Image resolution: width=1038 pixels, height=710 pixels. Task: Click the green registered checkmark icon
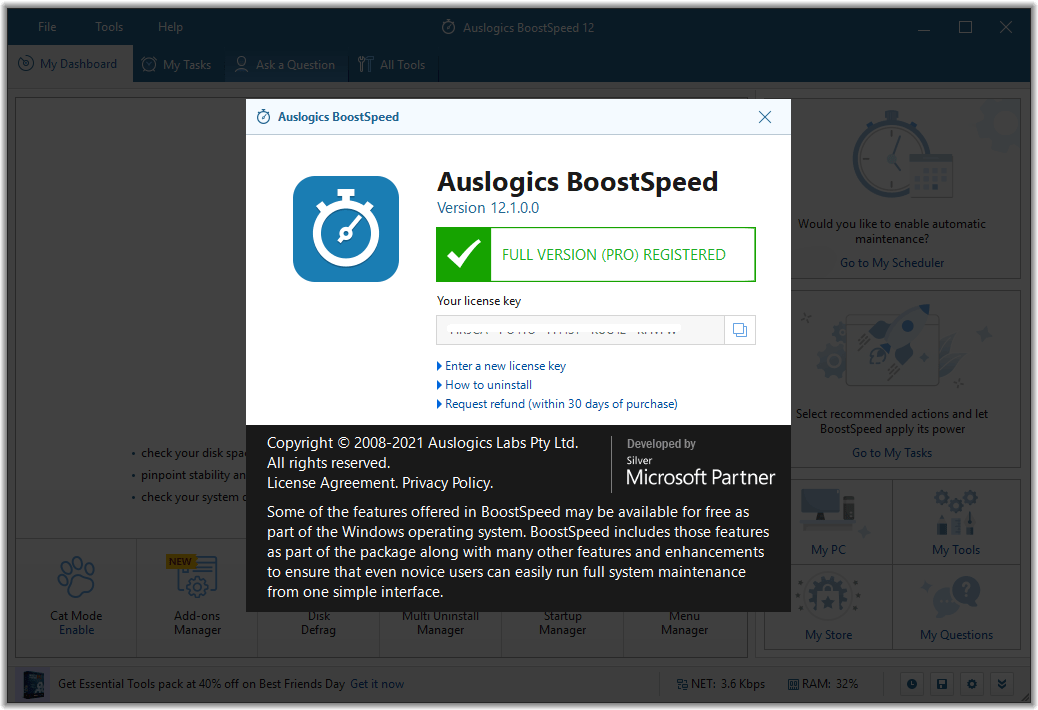pos(463,255)
